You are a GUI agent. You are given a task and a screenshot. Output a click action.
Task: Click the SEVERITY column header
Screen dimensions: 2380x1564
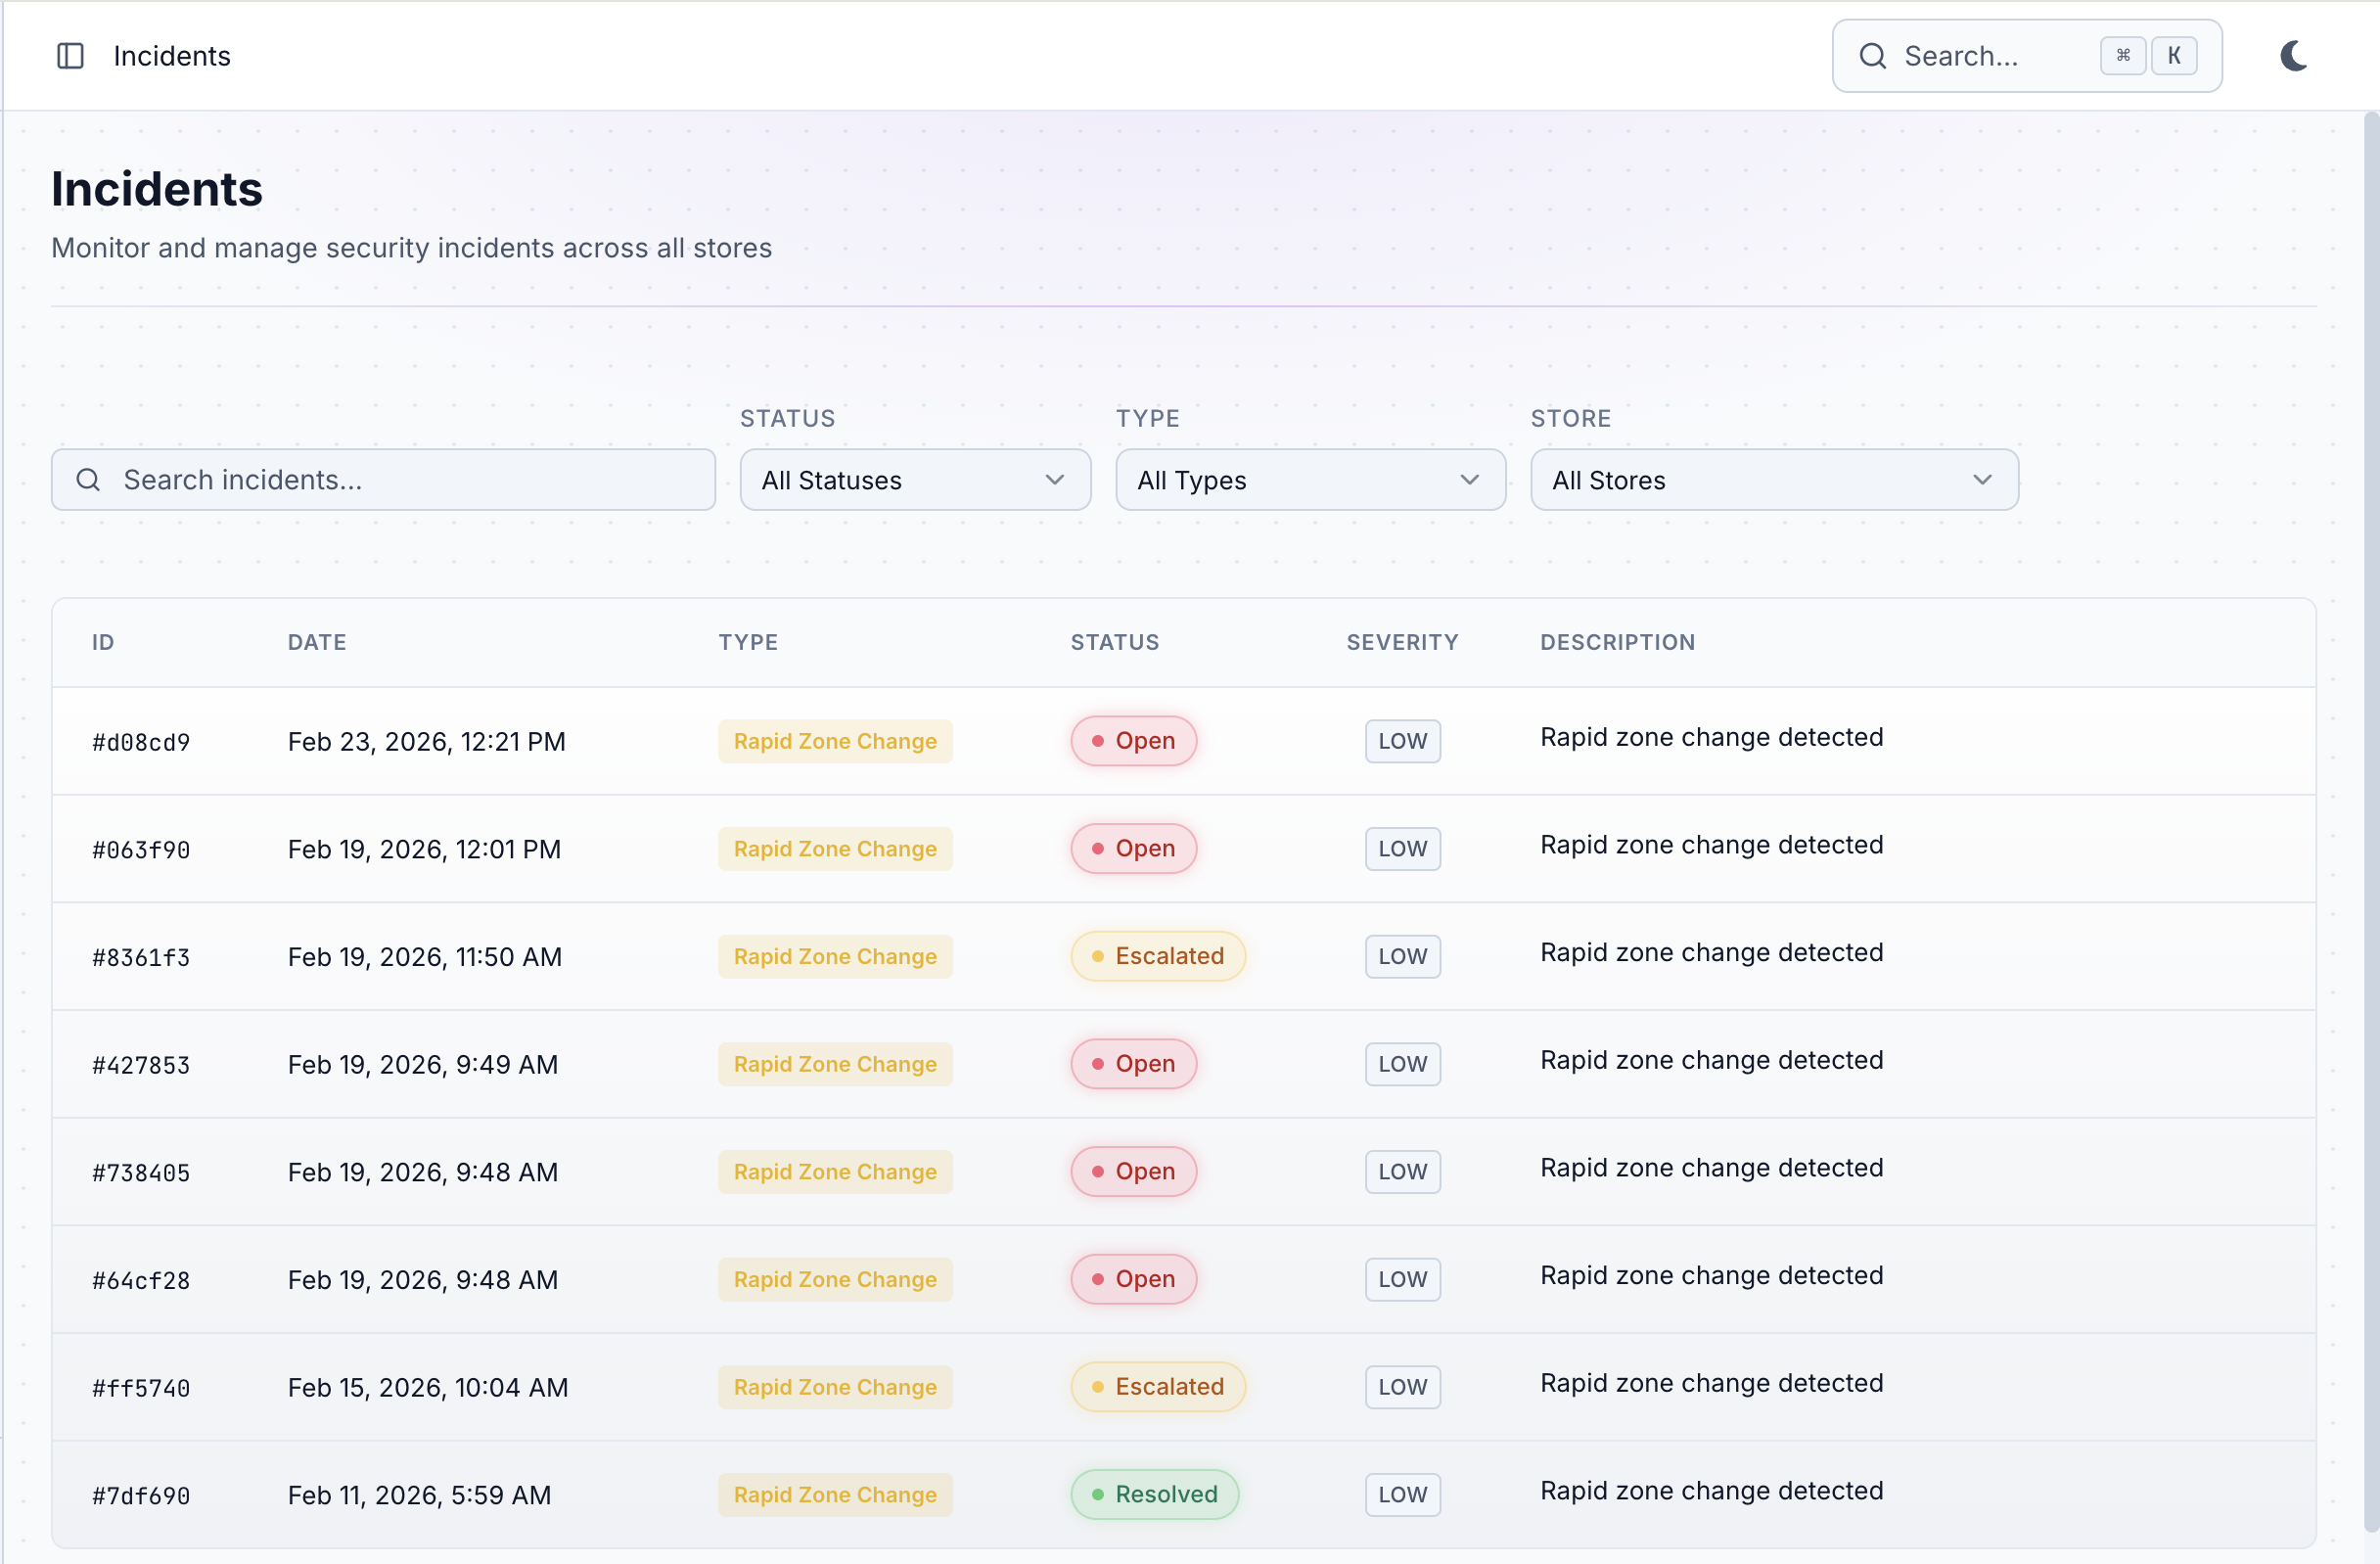point(1402,642)
